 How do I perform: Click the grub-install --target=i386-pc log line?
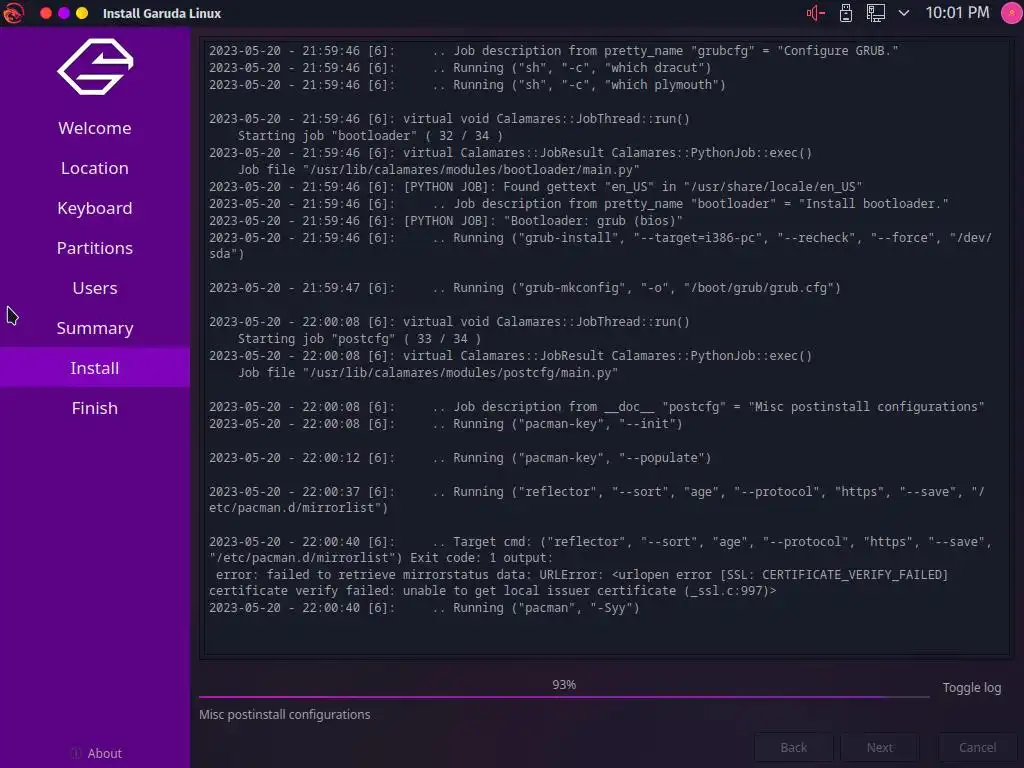[x=601, y=246]
